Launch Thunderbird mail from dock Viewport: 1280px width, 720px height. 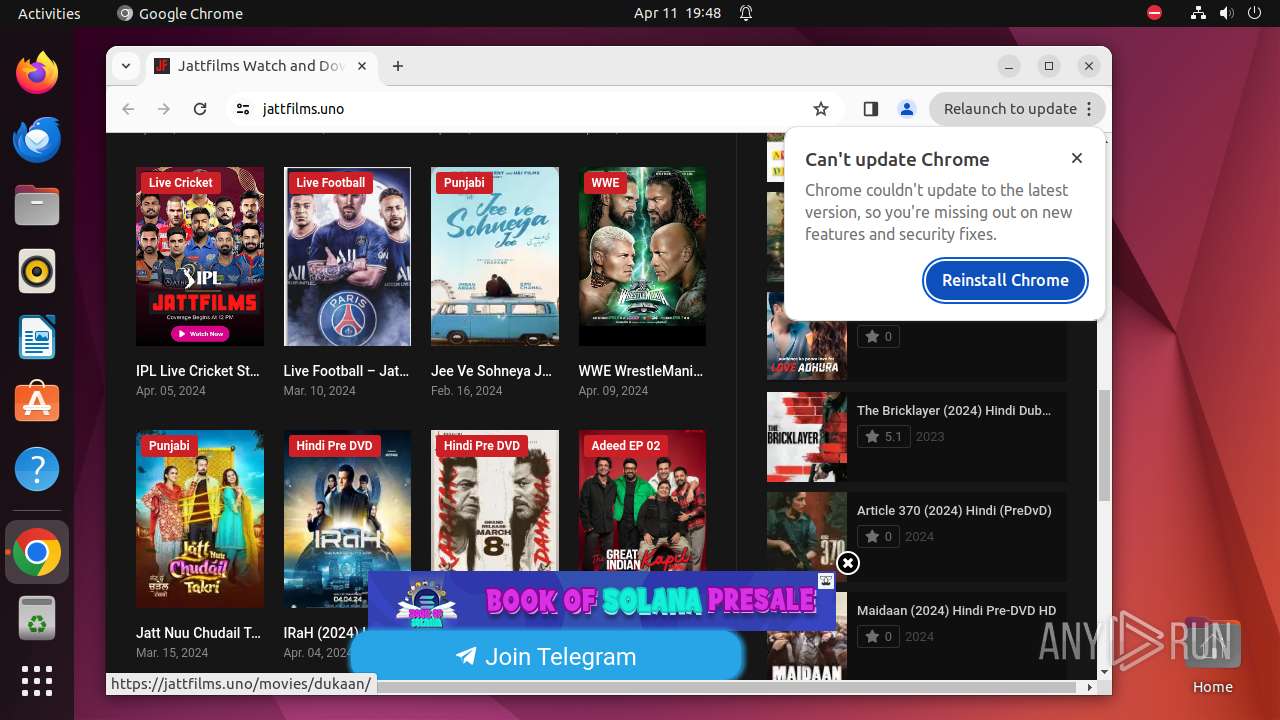pos(37,139)
